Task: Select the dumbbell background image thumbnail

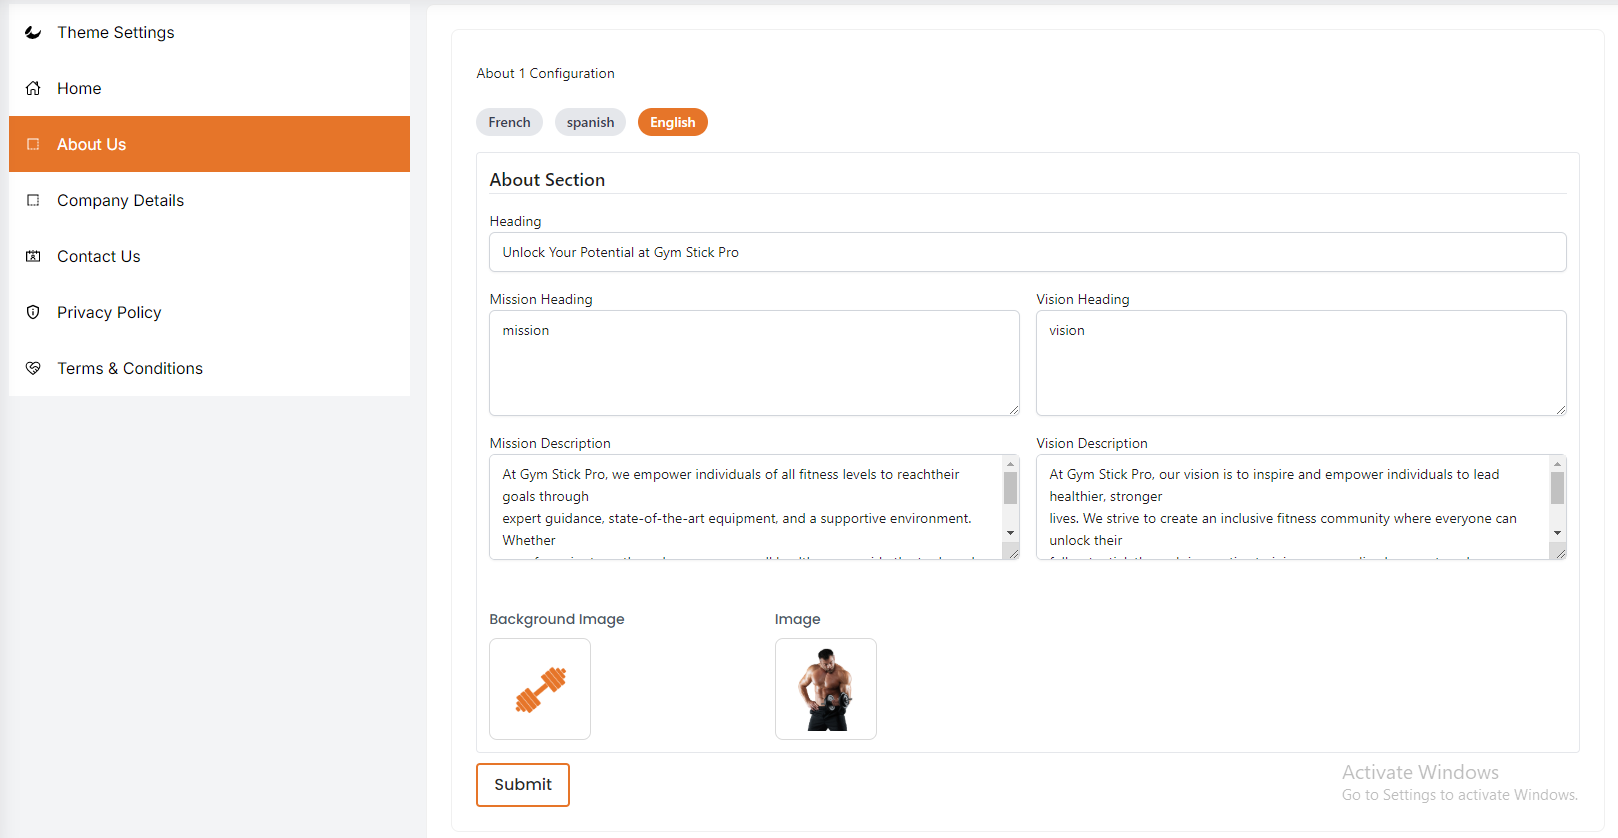Action: coord(540,689)
